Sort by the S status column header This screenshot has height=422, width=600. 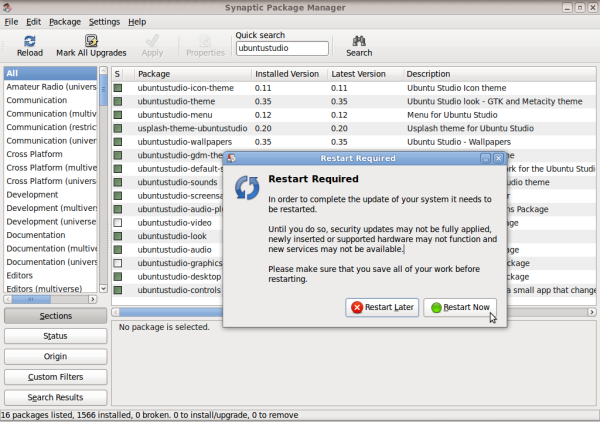click(118, 74)
